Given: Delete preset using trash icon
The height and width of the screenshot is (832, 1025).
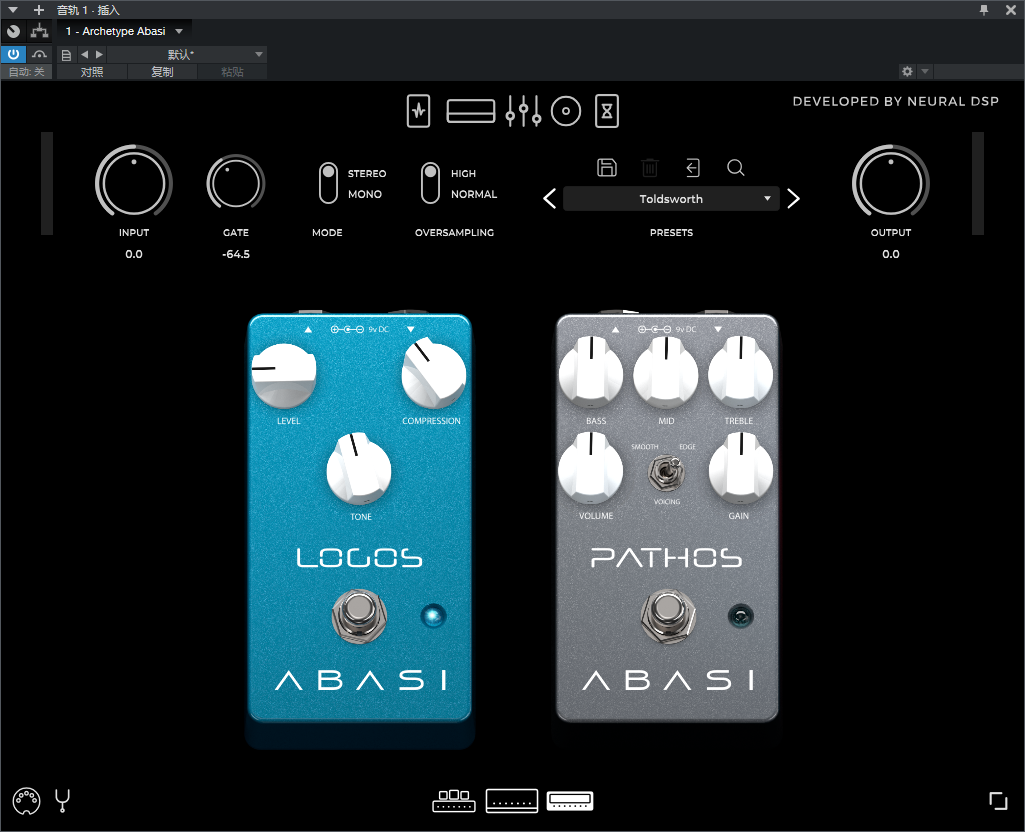Looking at the screenshot, I should pyautogui.click(x=650, y=168).
